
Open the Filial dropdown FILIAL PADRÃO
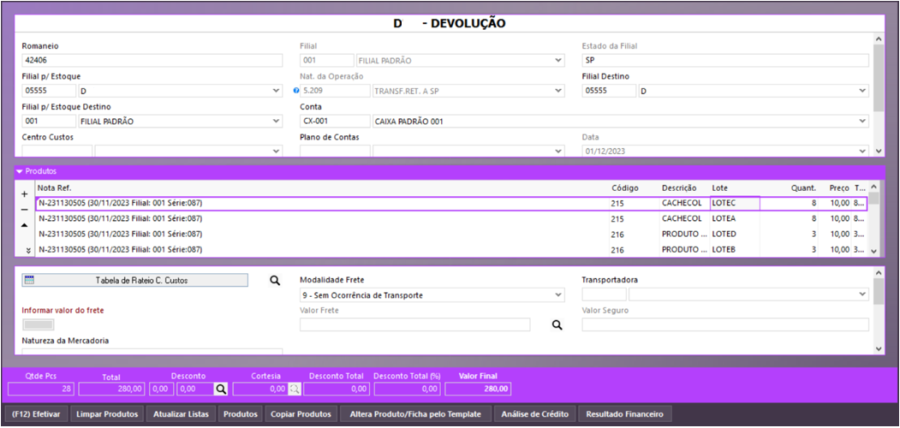(x=559, y=60)
